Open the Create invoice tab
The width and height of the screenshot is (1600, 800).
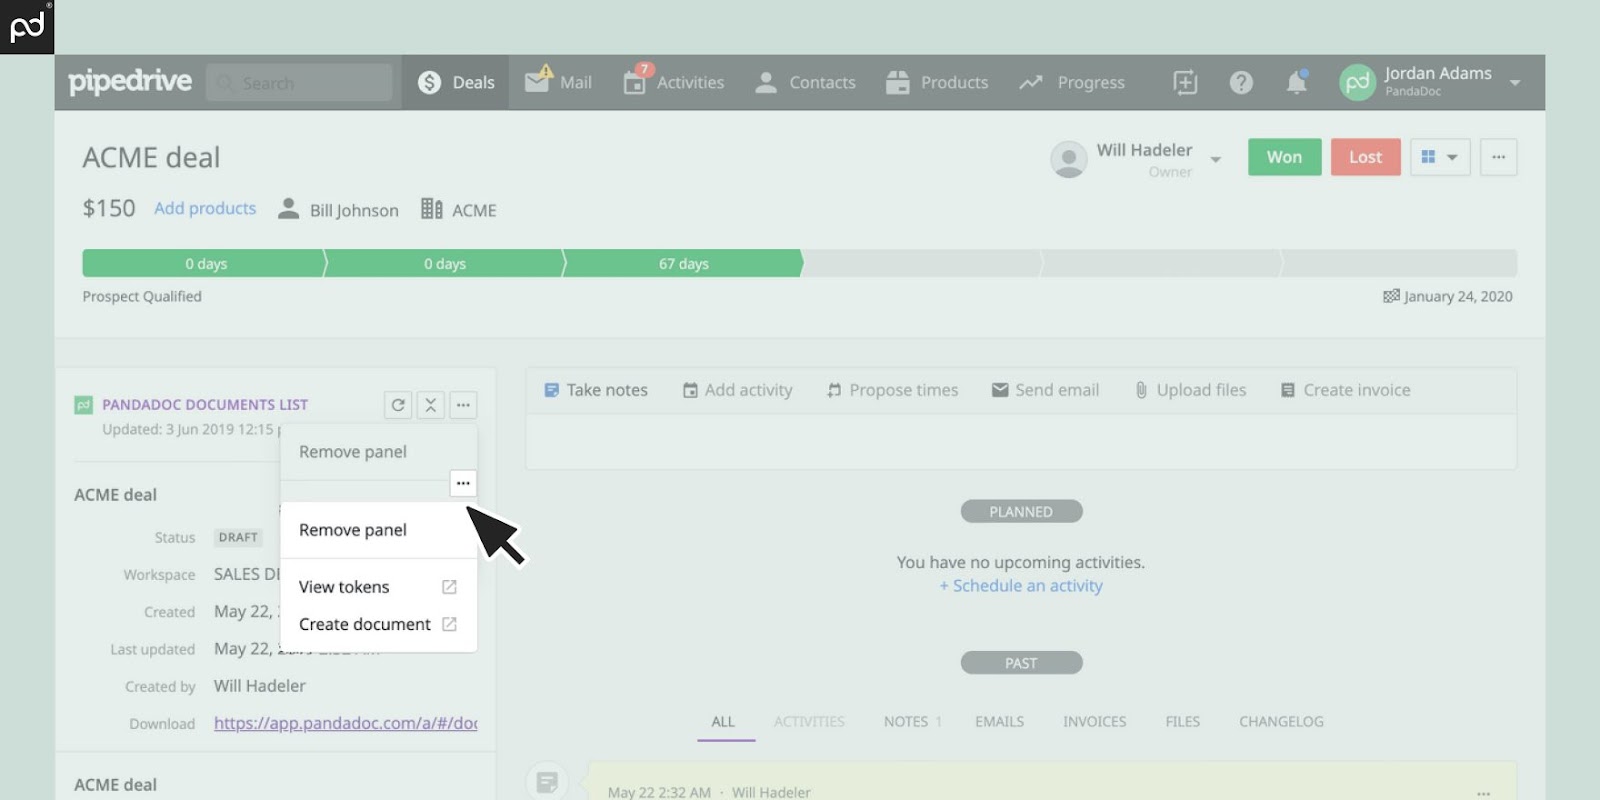click(x=1346, y=390)
